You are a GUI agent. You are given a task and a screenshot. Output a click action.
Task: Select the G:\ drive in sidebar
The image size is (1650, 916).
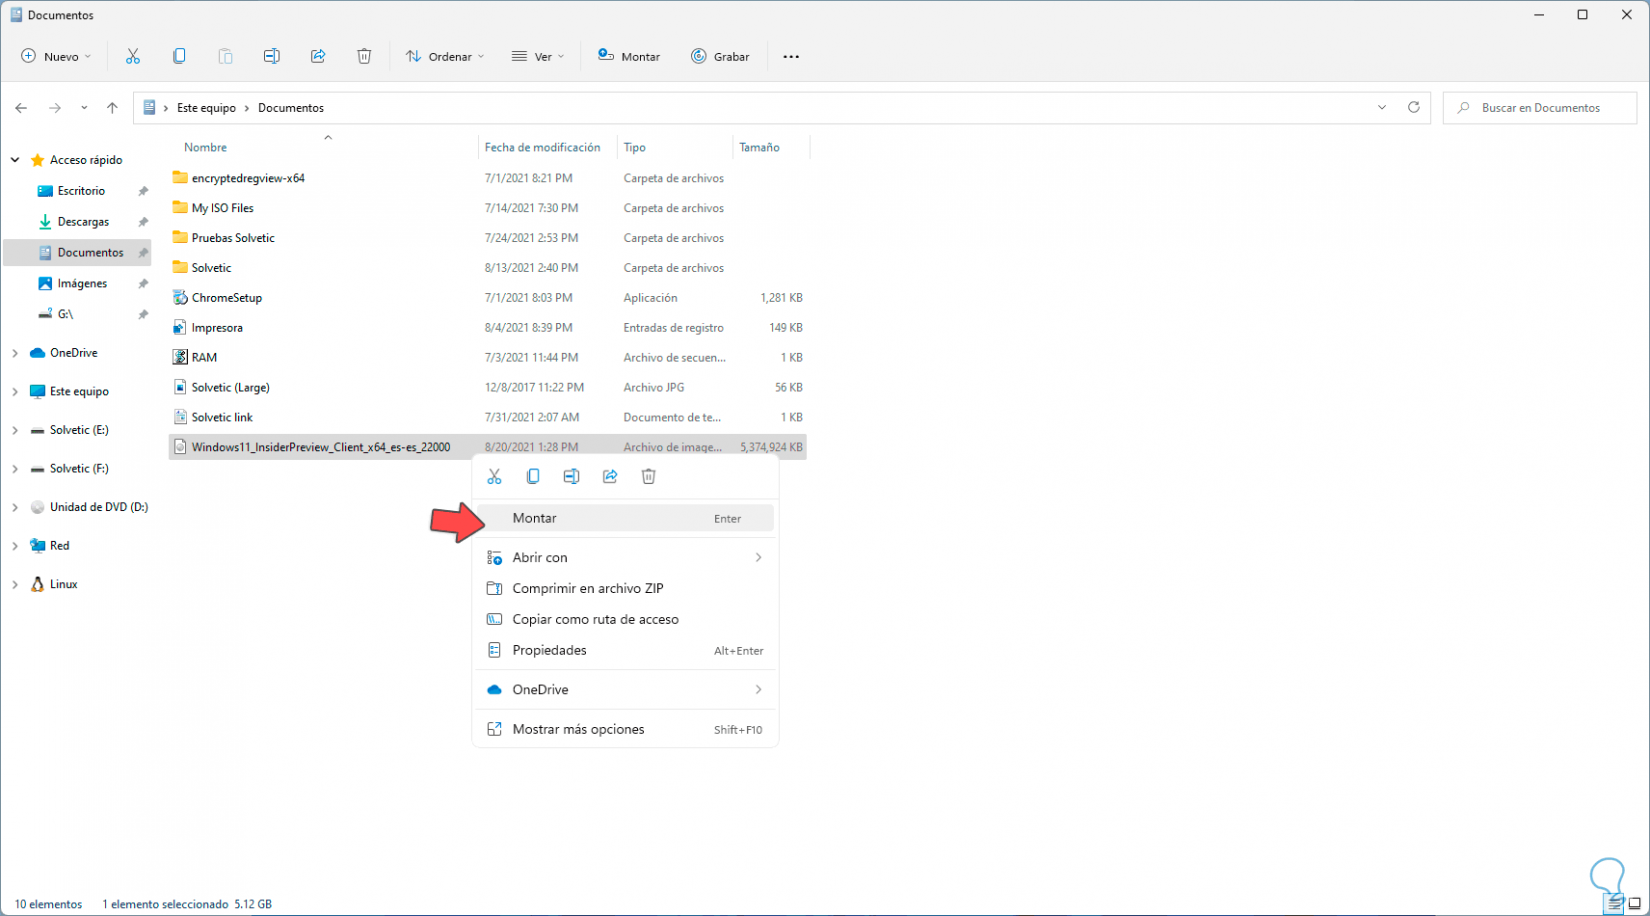pyautogui.click(x=65, y=314)
